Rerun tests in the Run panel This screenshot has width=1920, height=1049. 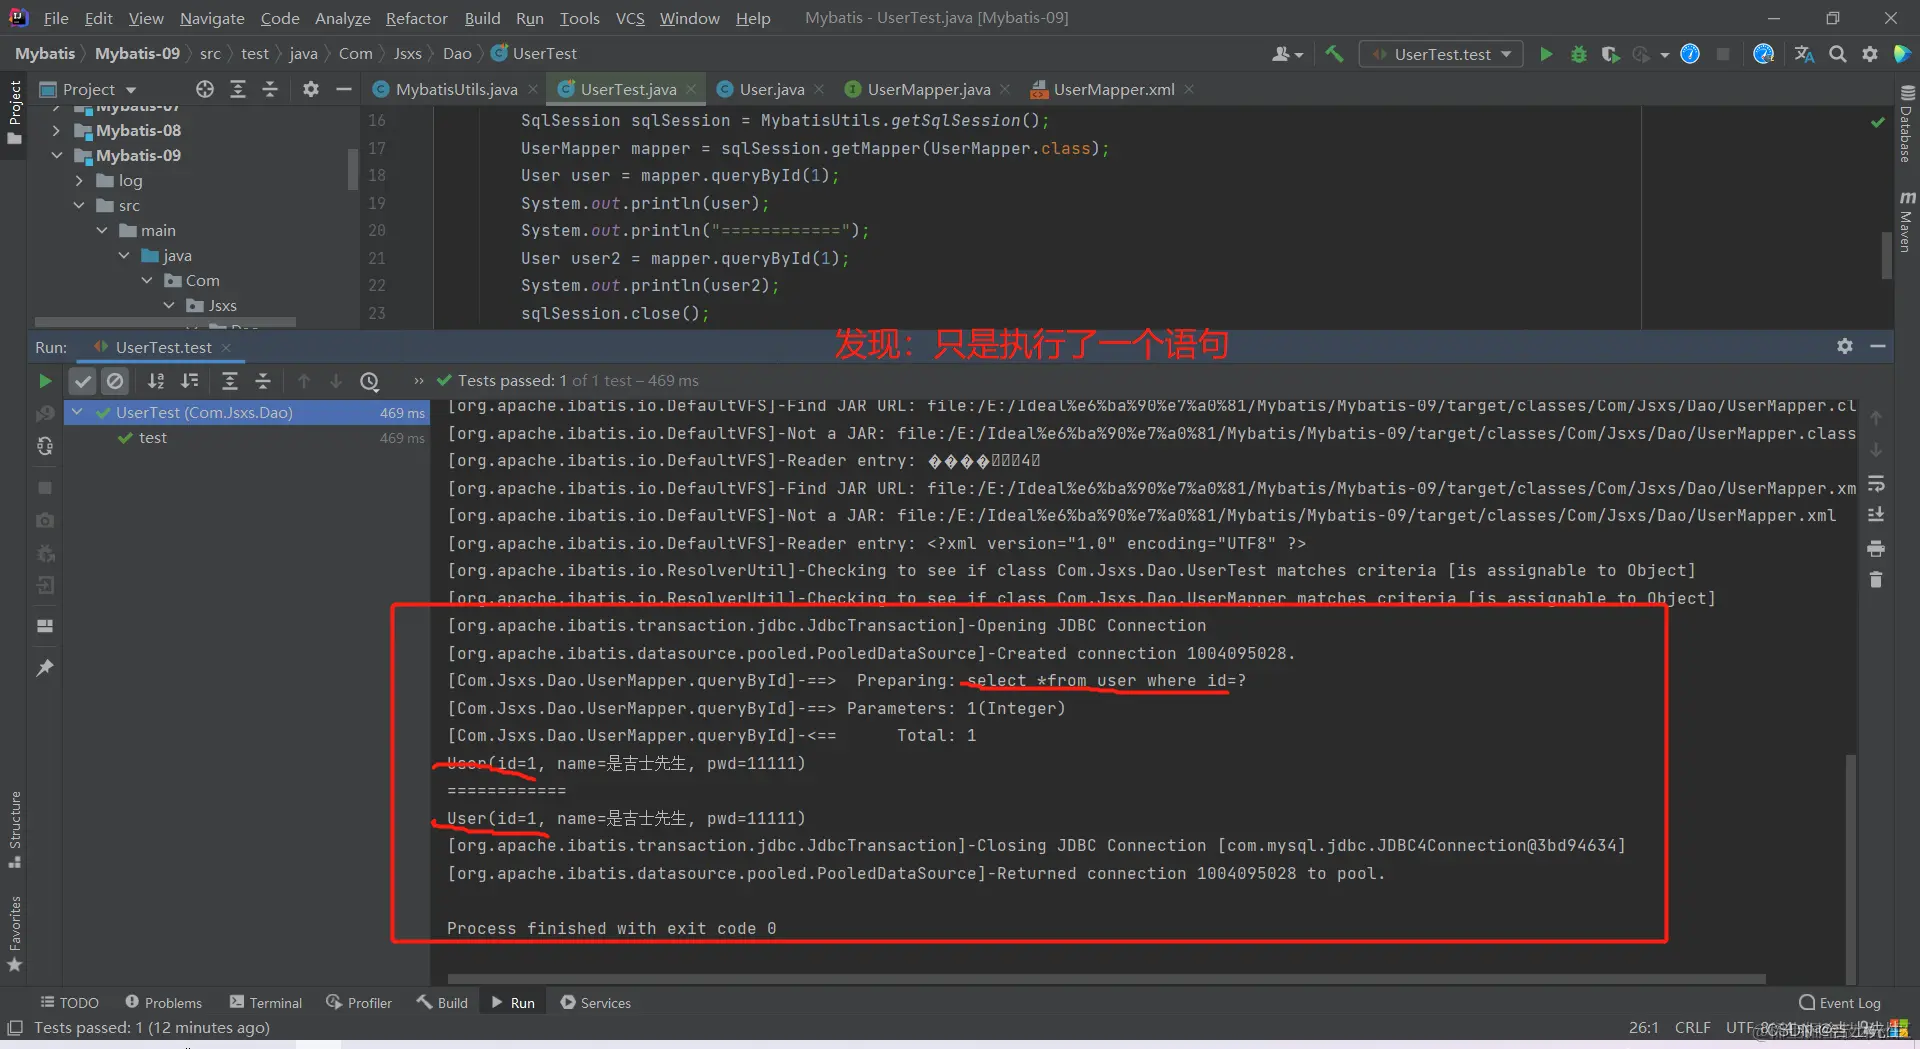click(x=45, y=381)
